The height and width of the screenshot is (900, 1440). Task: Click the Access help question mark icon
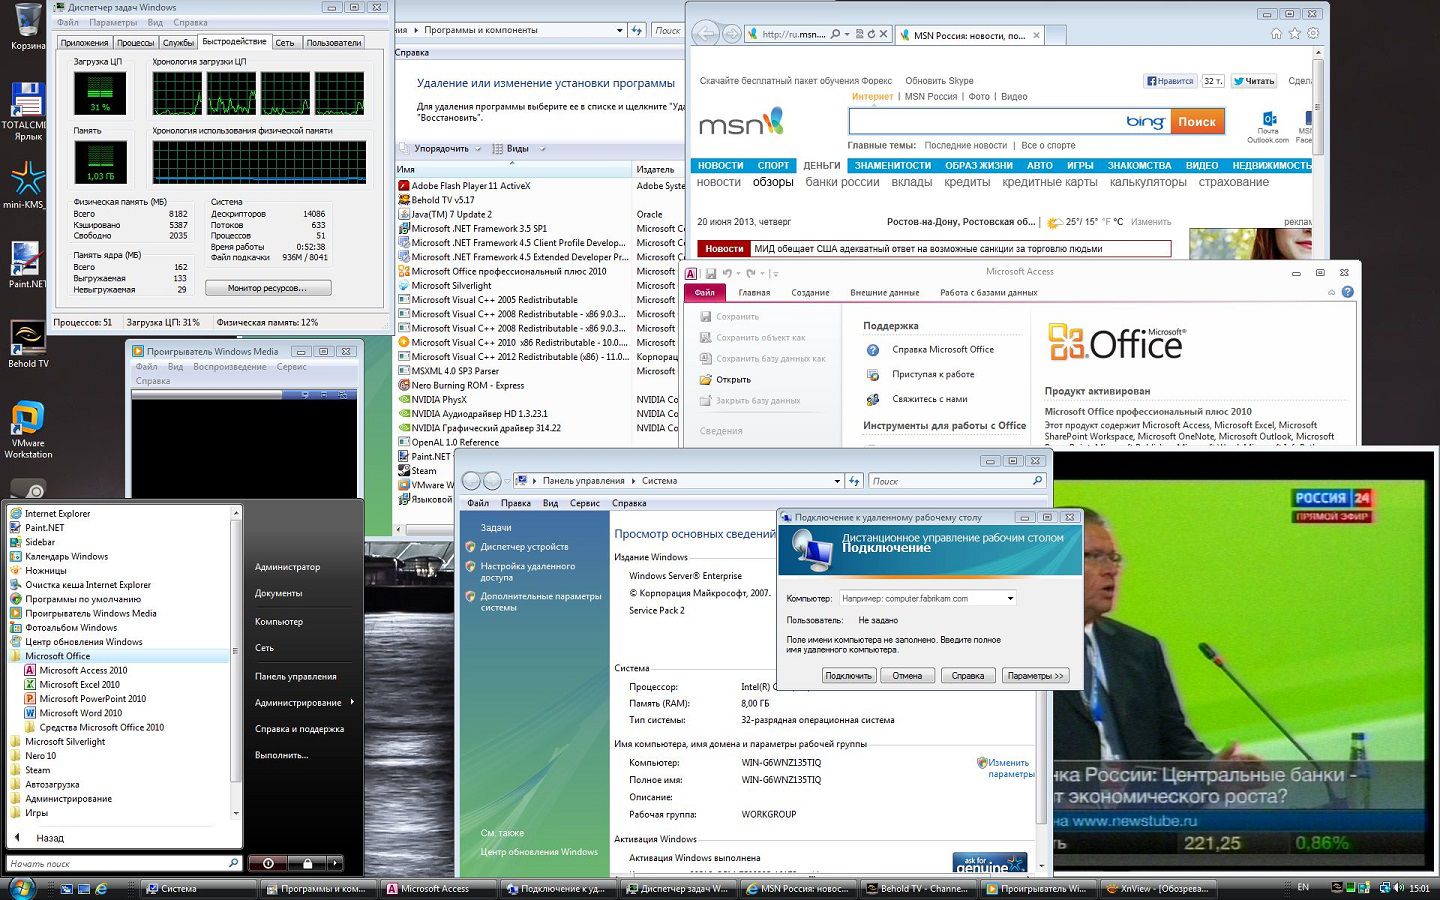(x=1347, y=292)
